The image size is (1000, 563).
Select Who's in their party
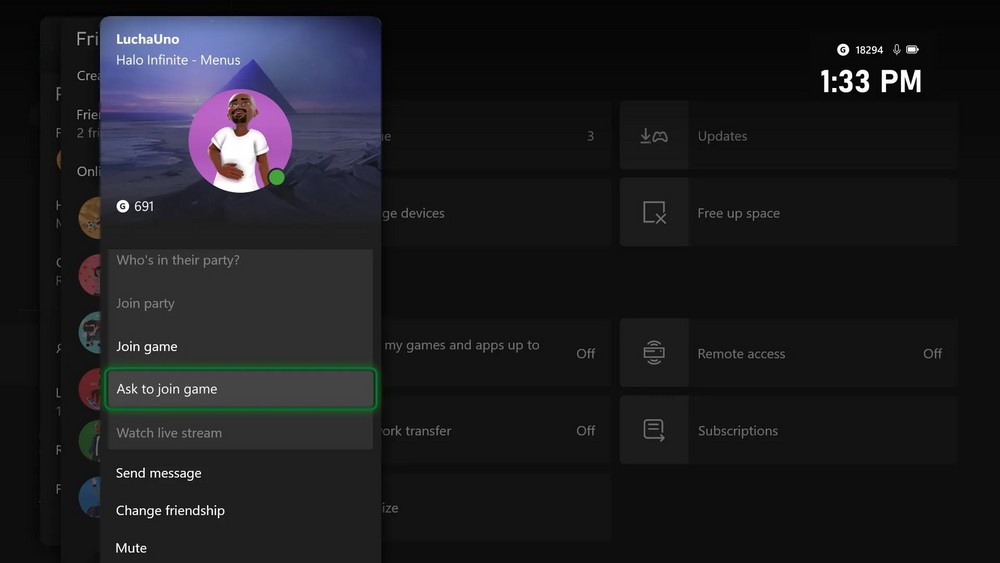[x=178, y=260]
